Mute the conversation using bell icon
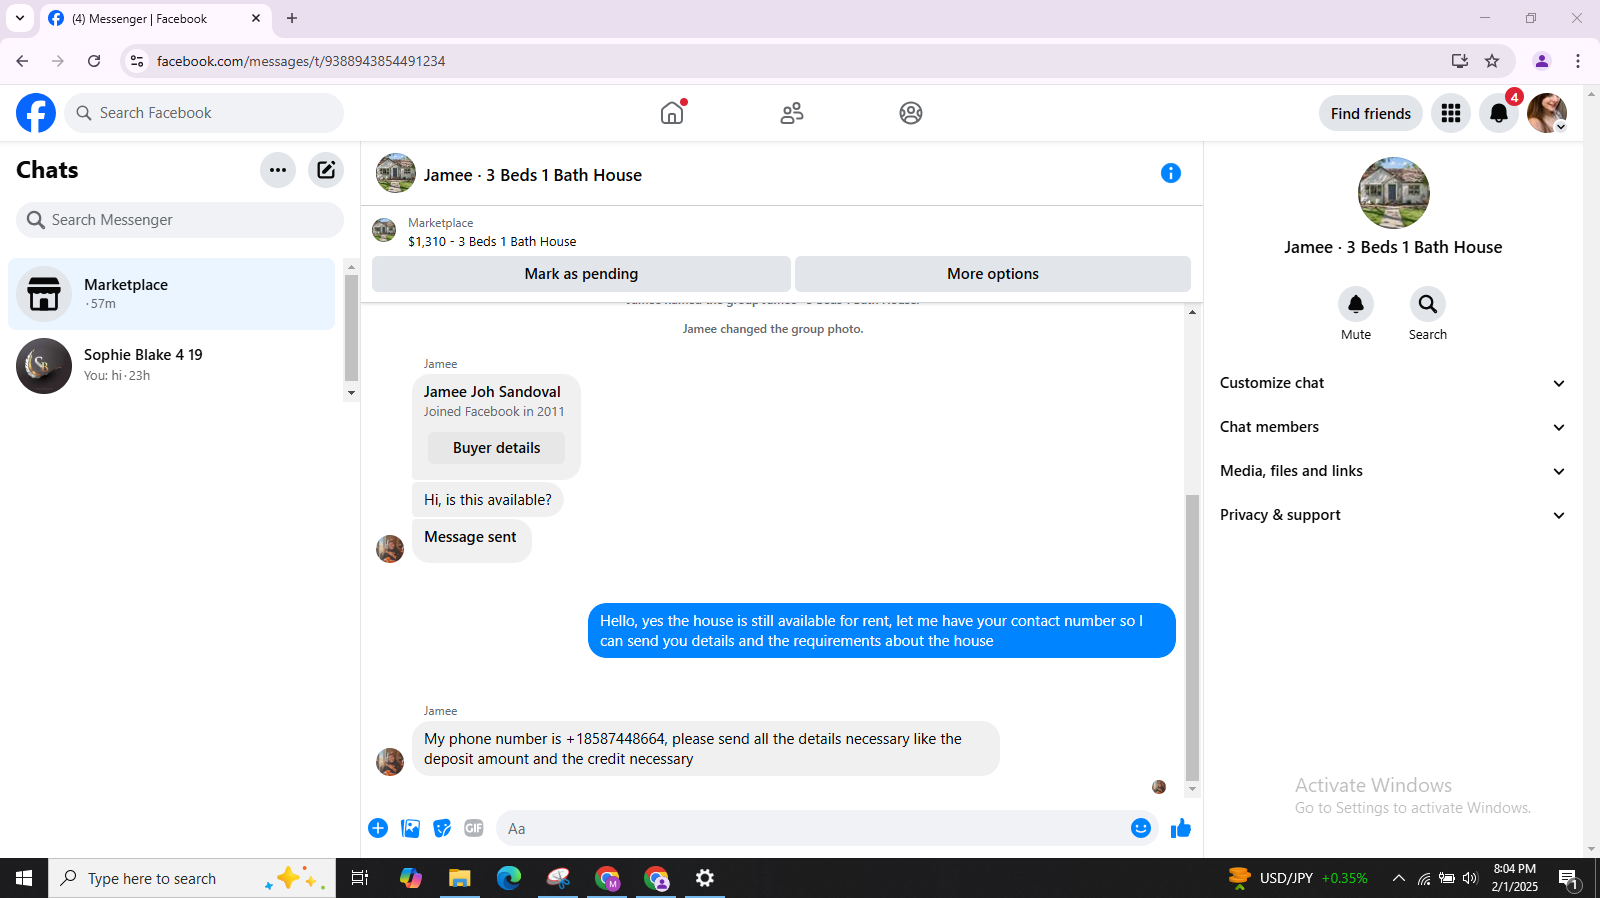The width and height of the screenshot is (1600, 898). click(1356, 304)
